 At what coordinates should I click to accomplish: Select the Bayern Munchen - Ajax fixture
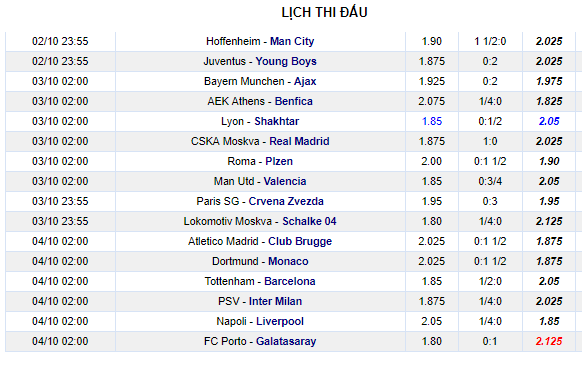click(x=260, y=81)
